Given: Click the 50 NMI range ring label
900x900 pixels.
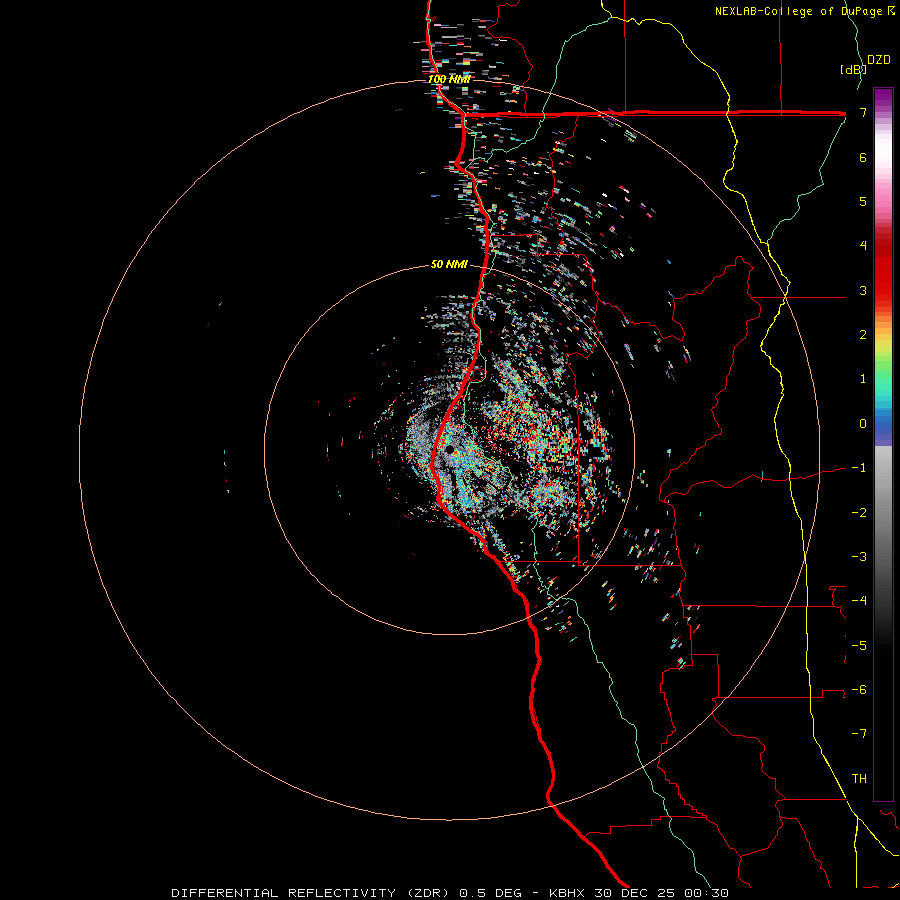Looking at the screenshot, I should 449,264.
